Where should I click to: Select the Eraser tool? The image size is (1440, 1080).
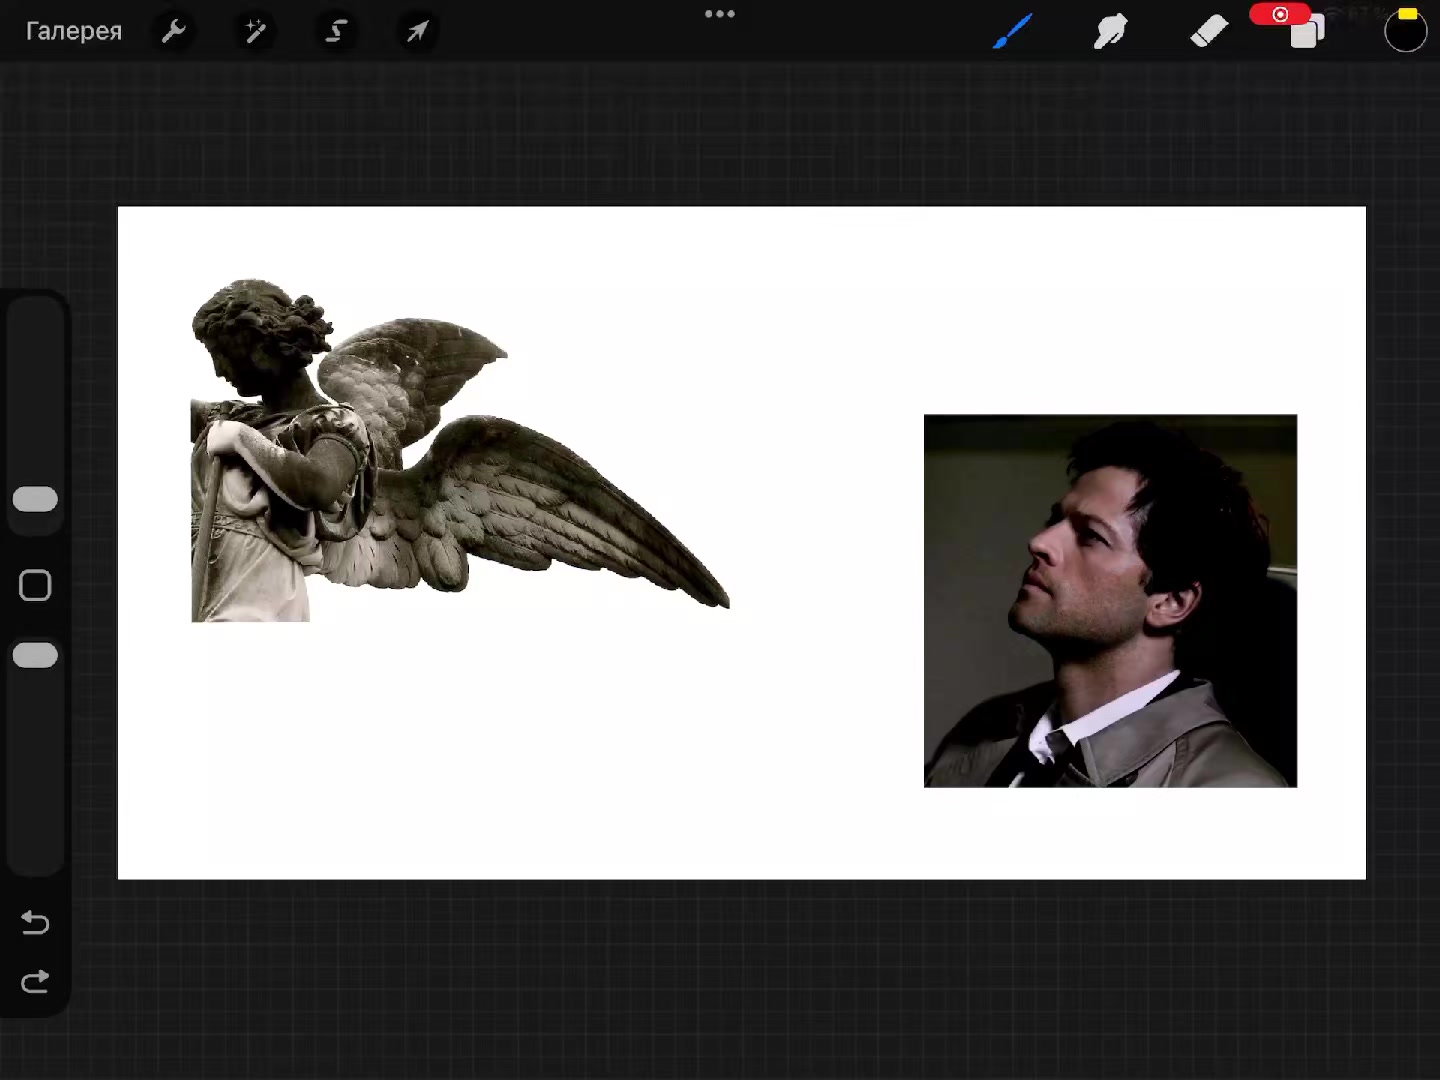1208,31
